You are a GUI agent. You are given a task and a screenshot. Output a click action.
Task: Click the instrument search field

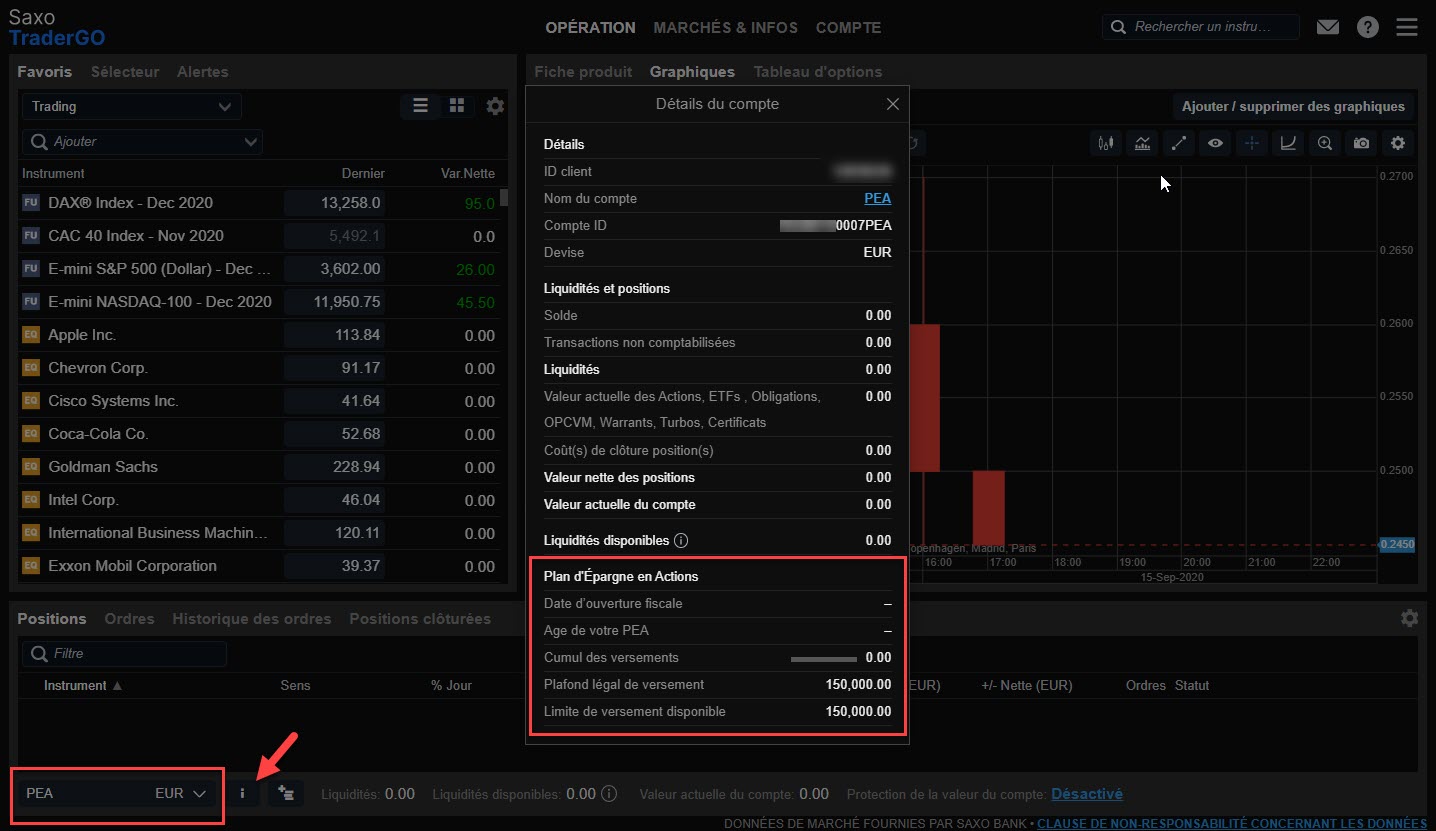click(x=1201, y=27)
